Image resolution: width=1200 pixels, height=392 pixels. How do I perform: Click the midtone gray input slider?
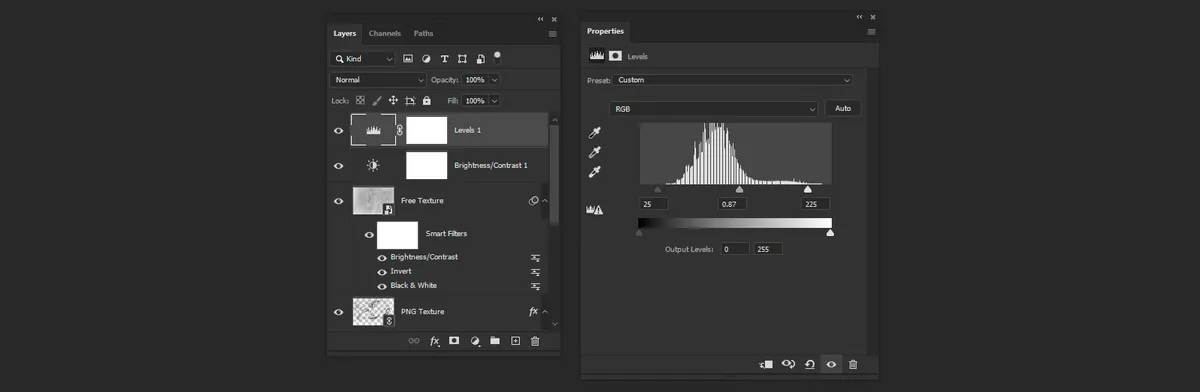739,189
